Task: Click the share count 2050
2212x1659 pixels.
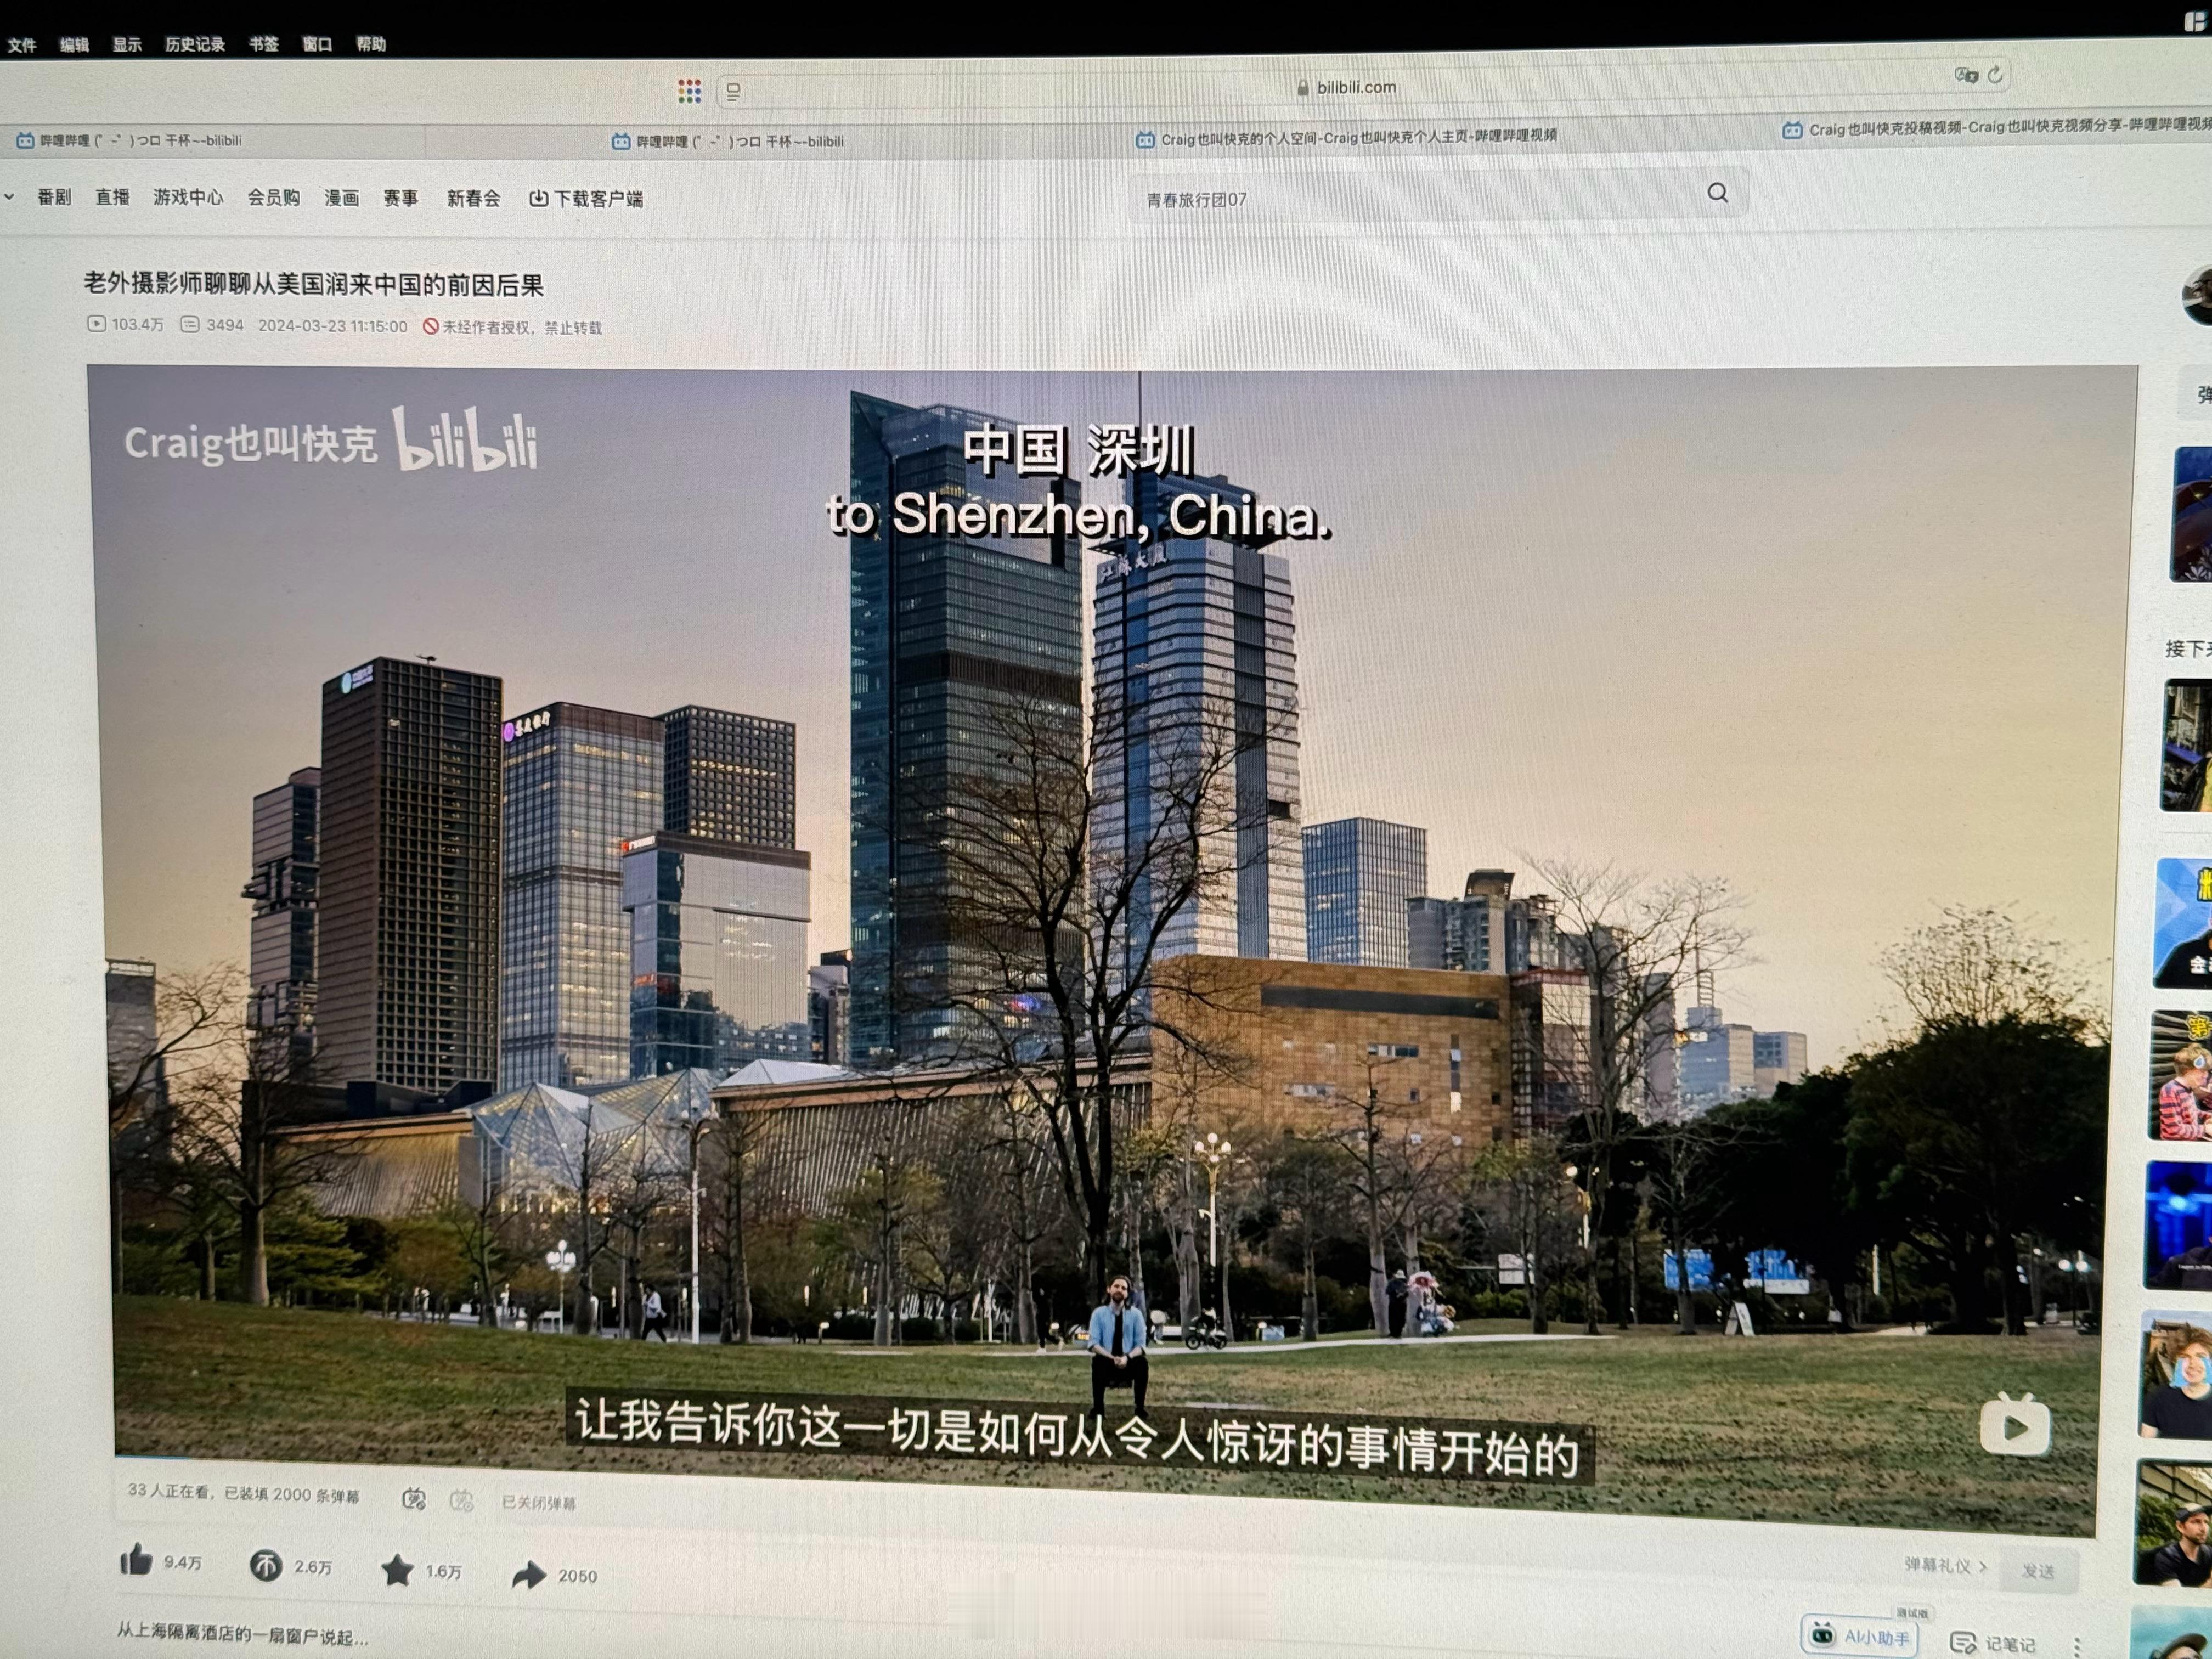Action: [577, 1576]
